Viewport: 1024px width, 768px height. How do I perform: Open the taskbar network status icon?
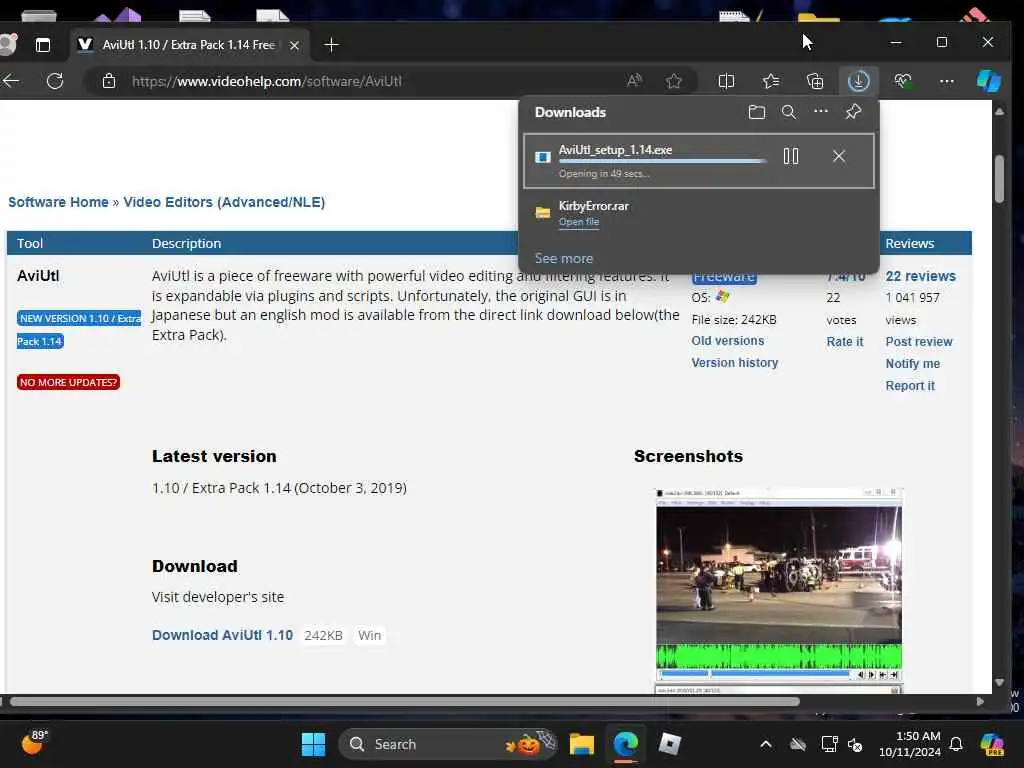point(829,744)
